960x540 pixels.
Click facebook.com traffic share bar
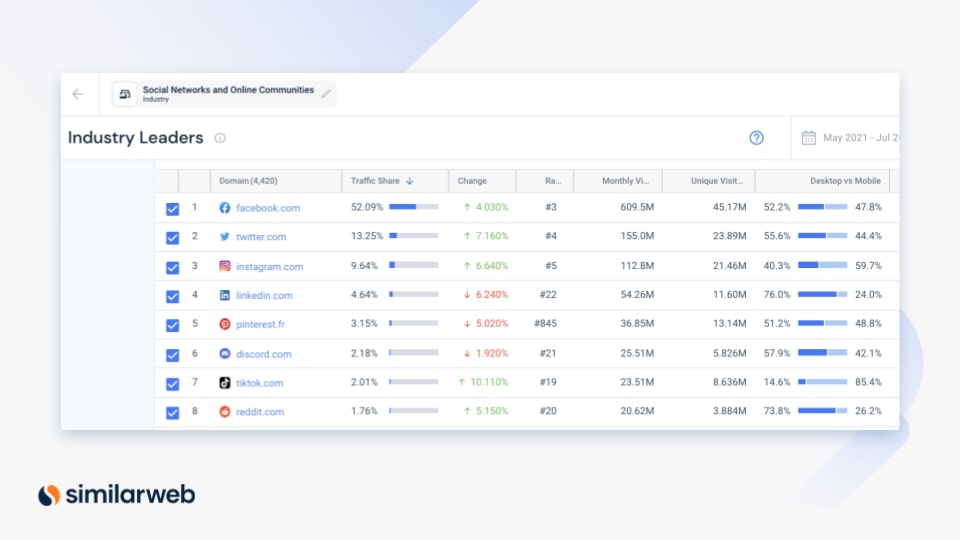coord(413,207)
